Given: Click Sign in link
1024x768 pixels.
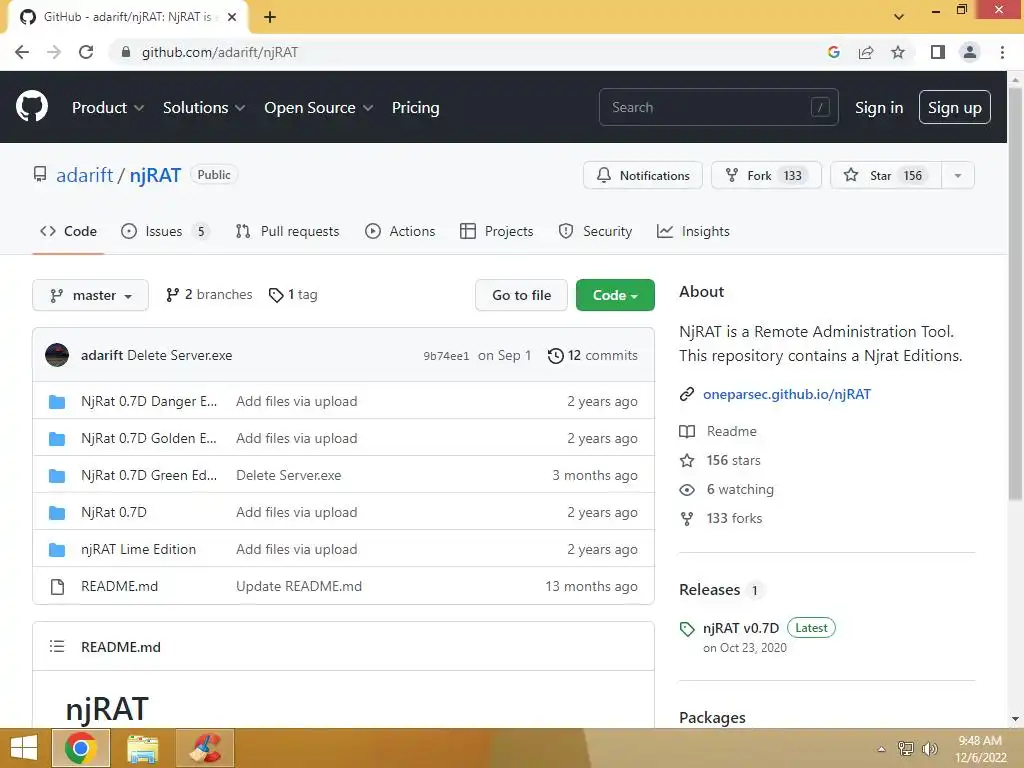Looking at the screenshot, I should coord(879,107).
